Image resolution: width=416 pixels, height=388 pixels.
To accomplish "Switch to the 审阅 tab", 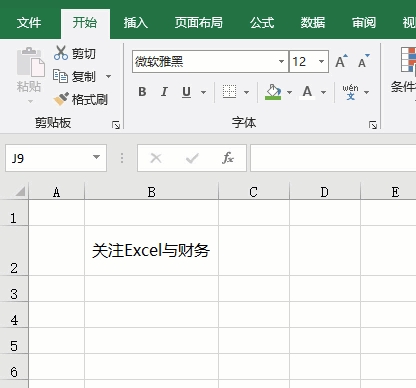I will coord(364,23).
